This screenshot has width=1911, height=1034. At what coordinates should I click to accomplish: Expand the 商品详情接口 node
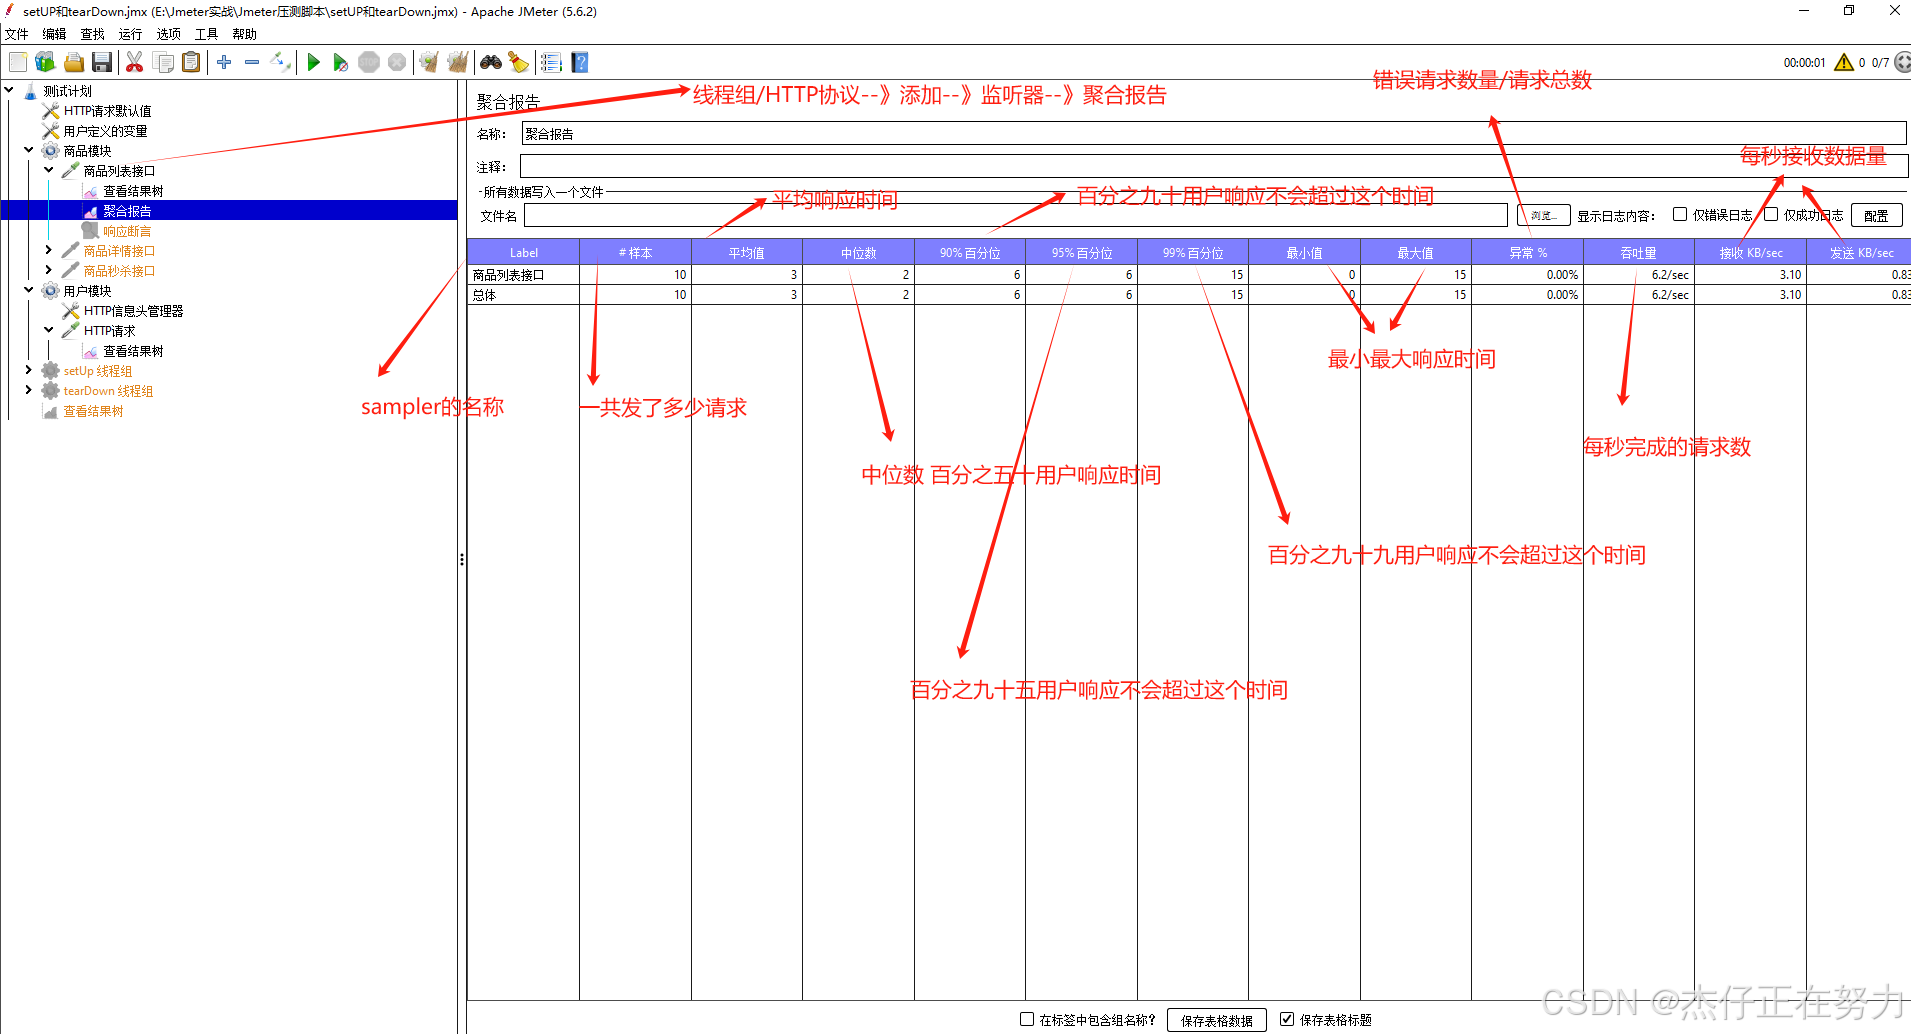(48, 250)
